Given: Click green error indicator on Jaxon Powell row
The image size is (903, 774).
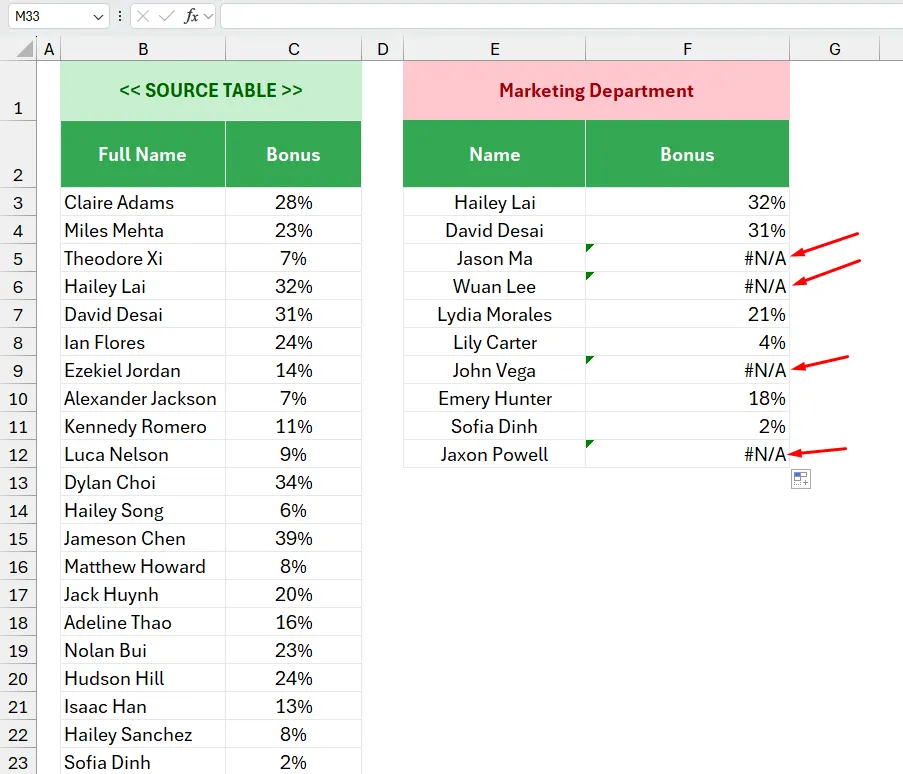Looking at the screenshot, I should tap(590, 443).
